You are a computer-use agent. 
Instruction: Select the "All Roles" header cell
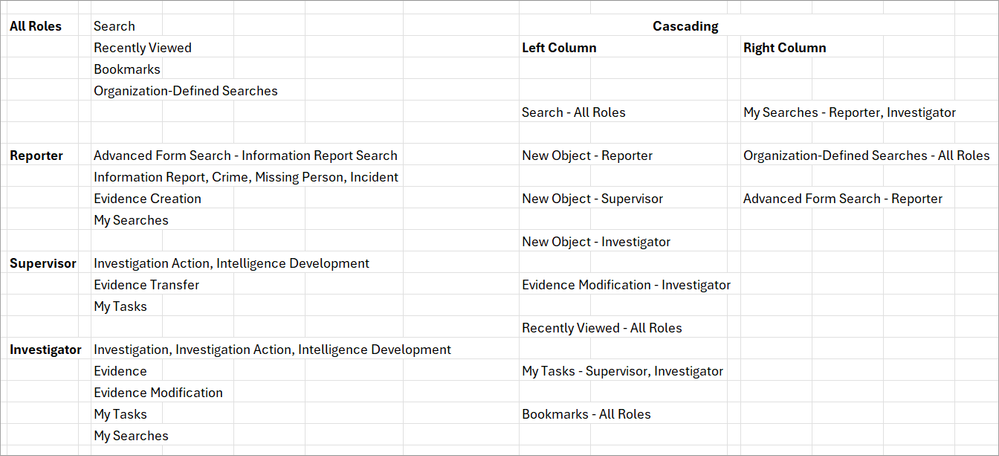31,26
